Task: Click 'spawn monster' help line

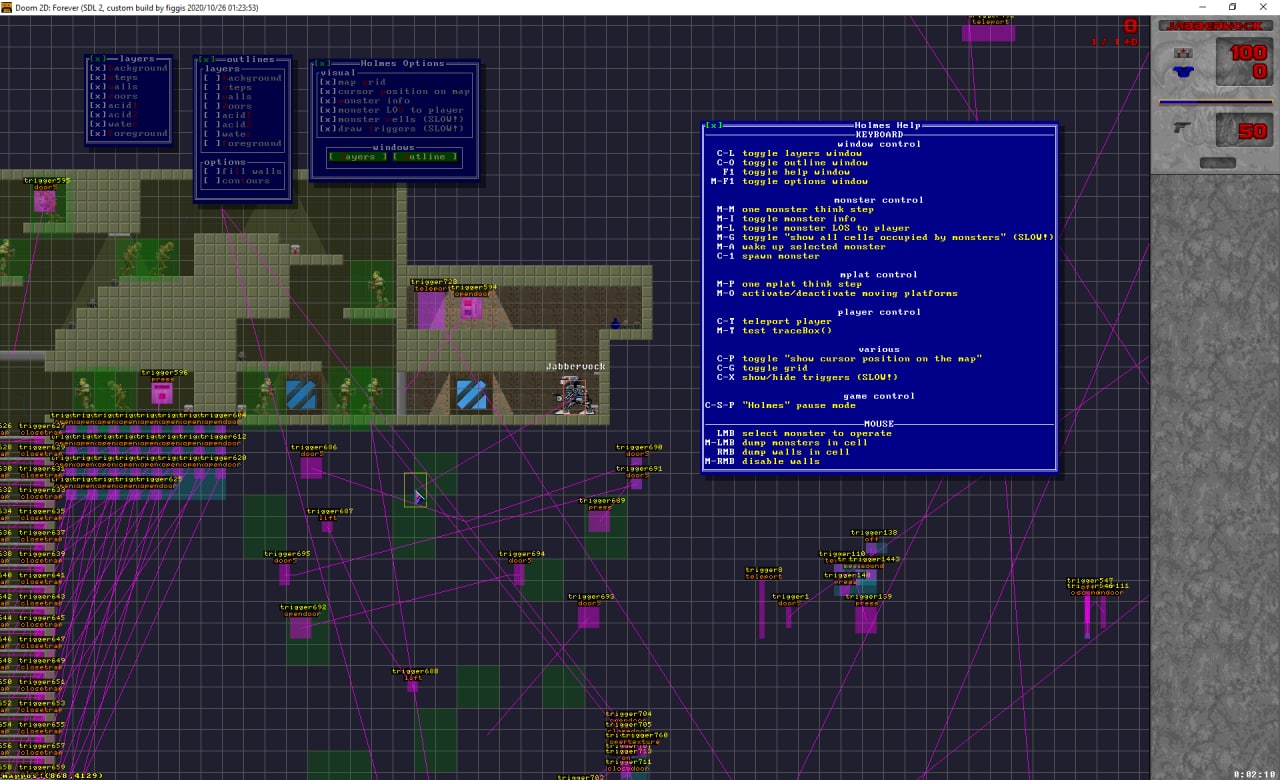Action: point(768,256)
